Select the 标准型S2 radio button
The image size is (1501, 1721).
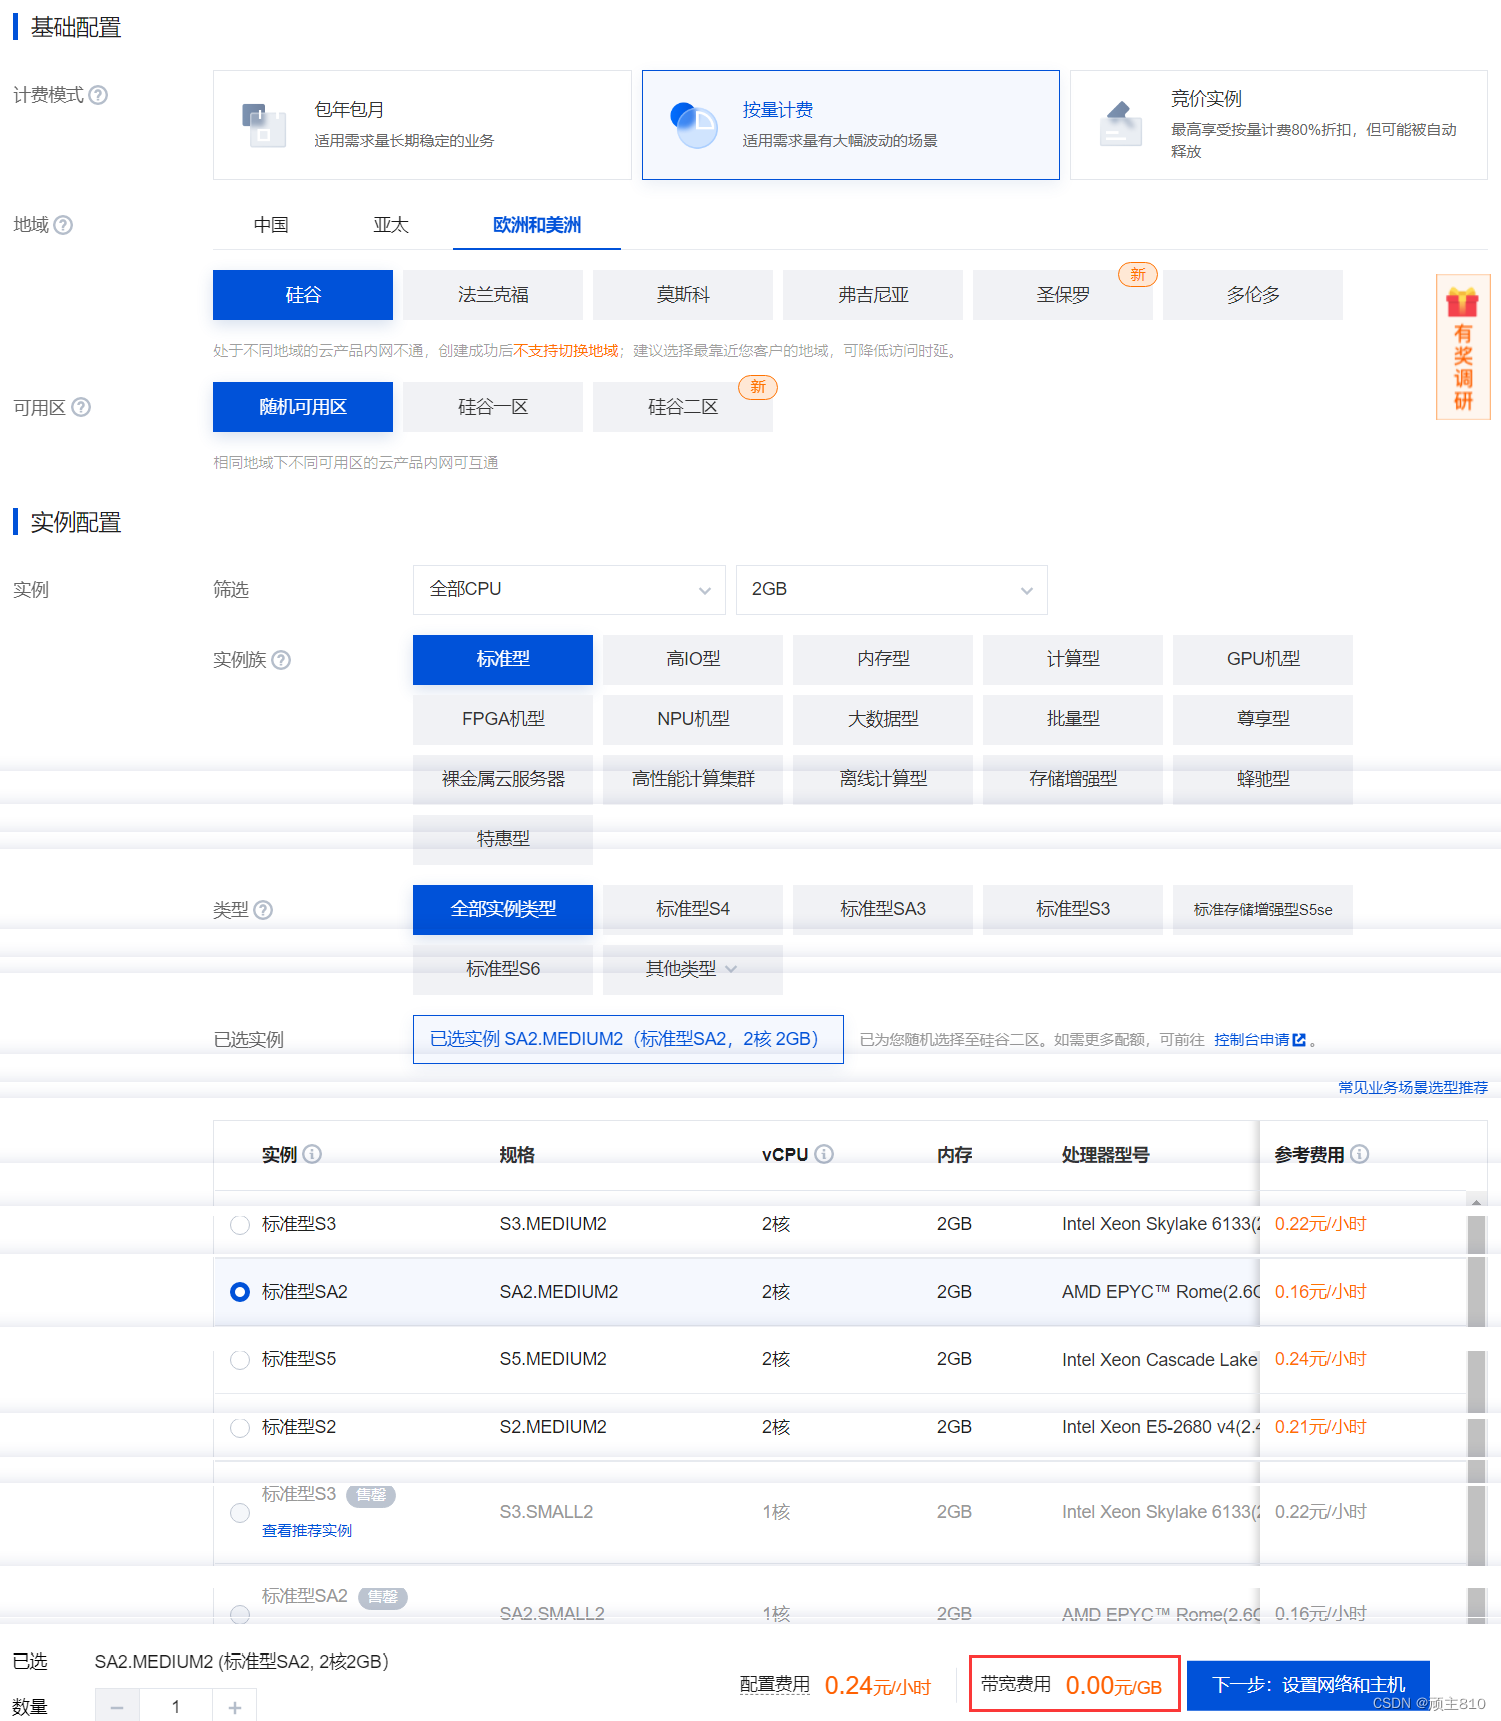click(240, 1428)
